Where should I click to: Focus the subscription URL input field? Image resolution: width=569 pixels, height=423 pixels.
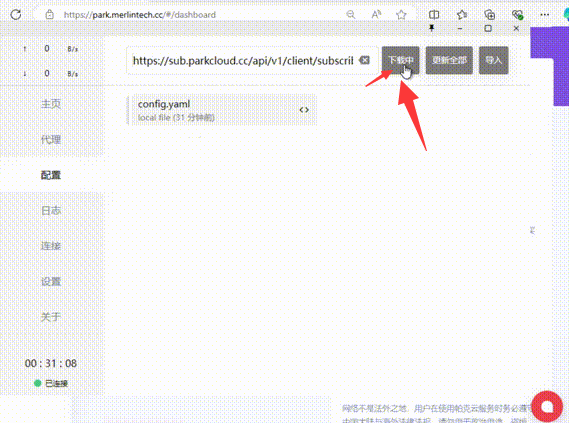pos(243,61)
